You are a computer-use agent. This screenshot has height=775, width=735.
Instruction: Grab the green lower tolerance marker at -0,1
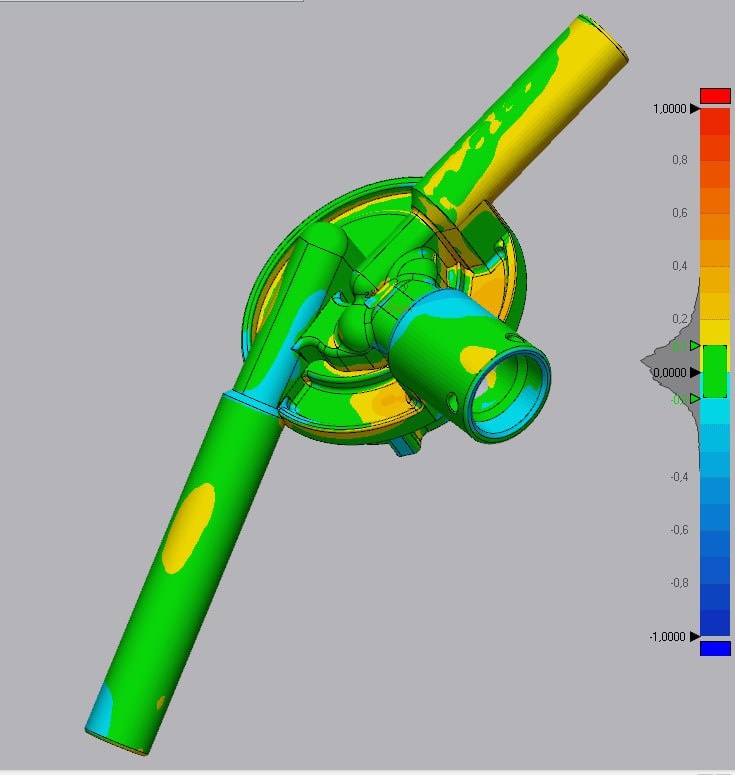[x=695, y=398]
